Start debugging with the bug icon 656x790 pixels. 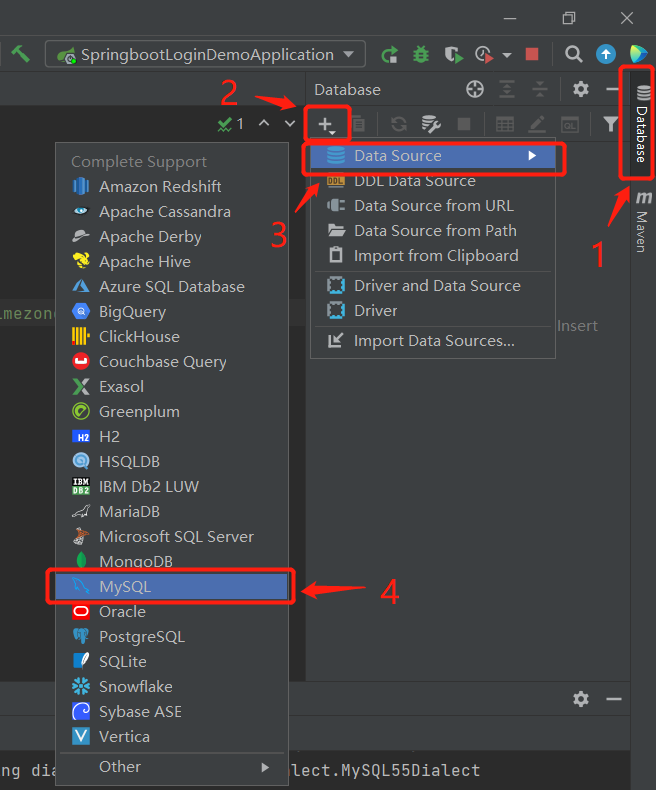(421, 54)
